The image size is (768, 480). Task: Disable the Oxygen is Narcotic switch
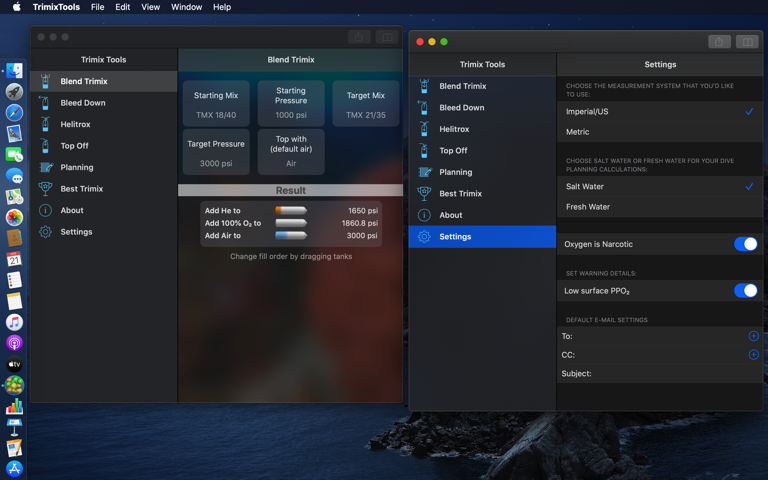pyautogui.click(x=745, y=244)
